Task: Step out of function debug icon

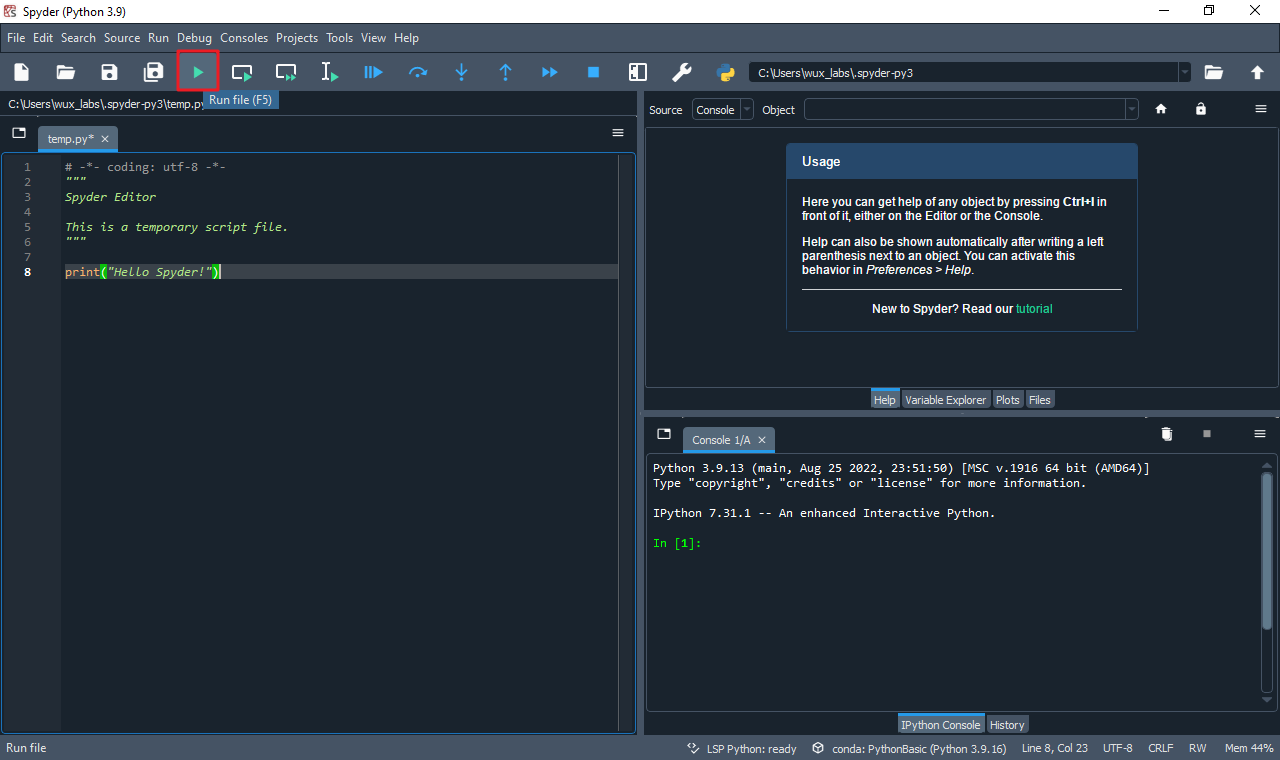Action: pos(506,72)
